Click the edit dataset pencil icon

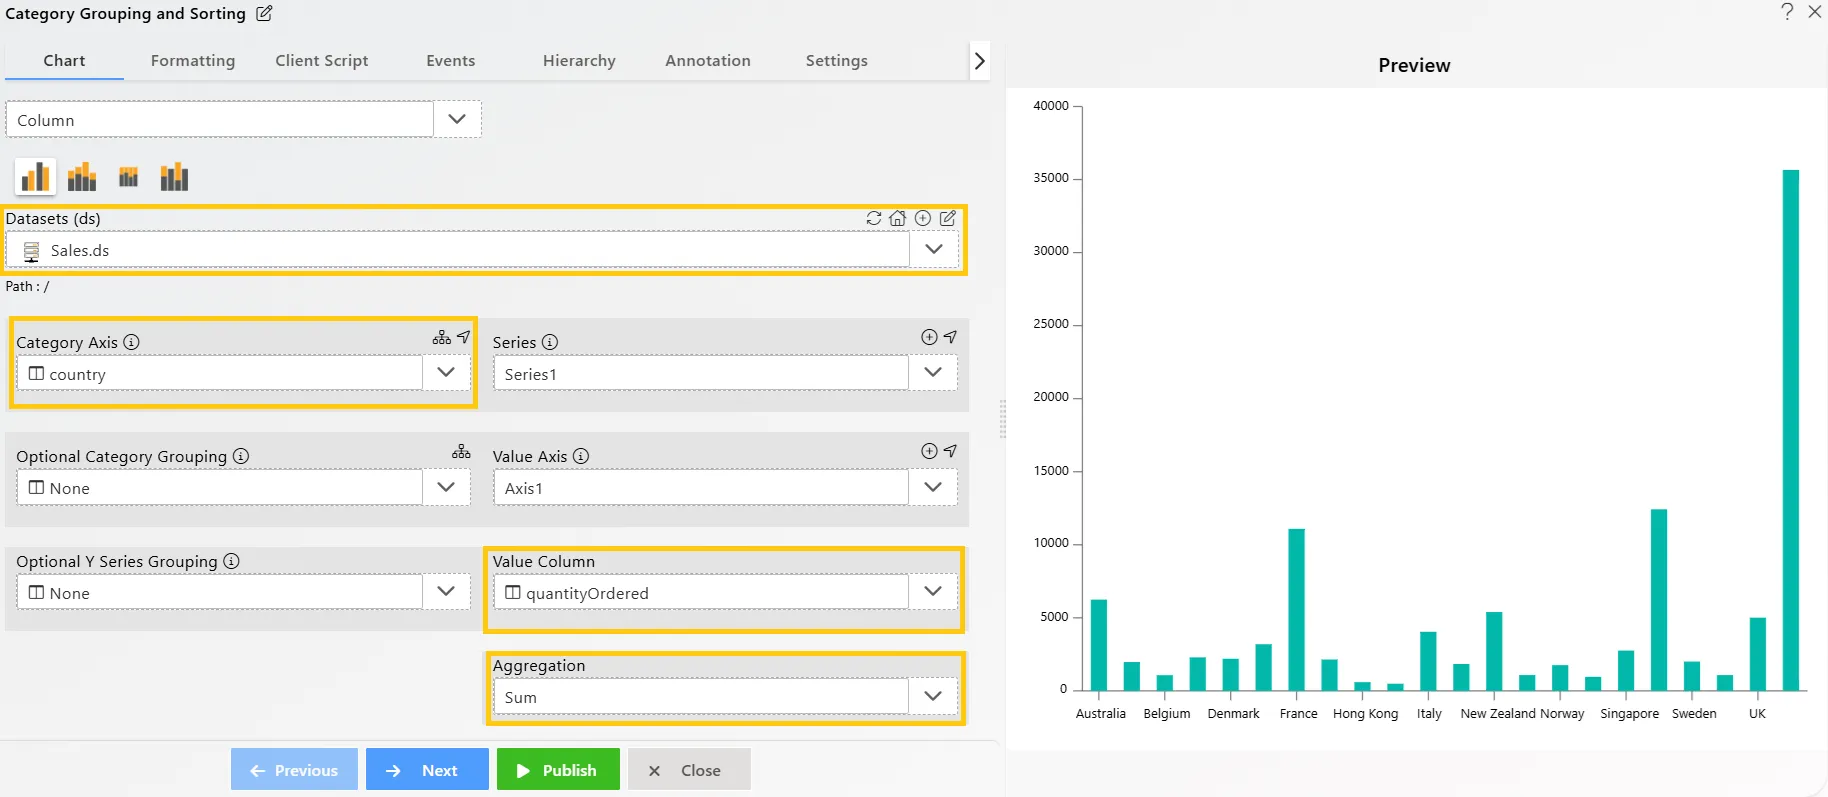(948, 218)
